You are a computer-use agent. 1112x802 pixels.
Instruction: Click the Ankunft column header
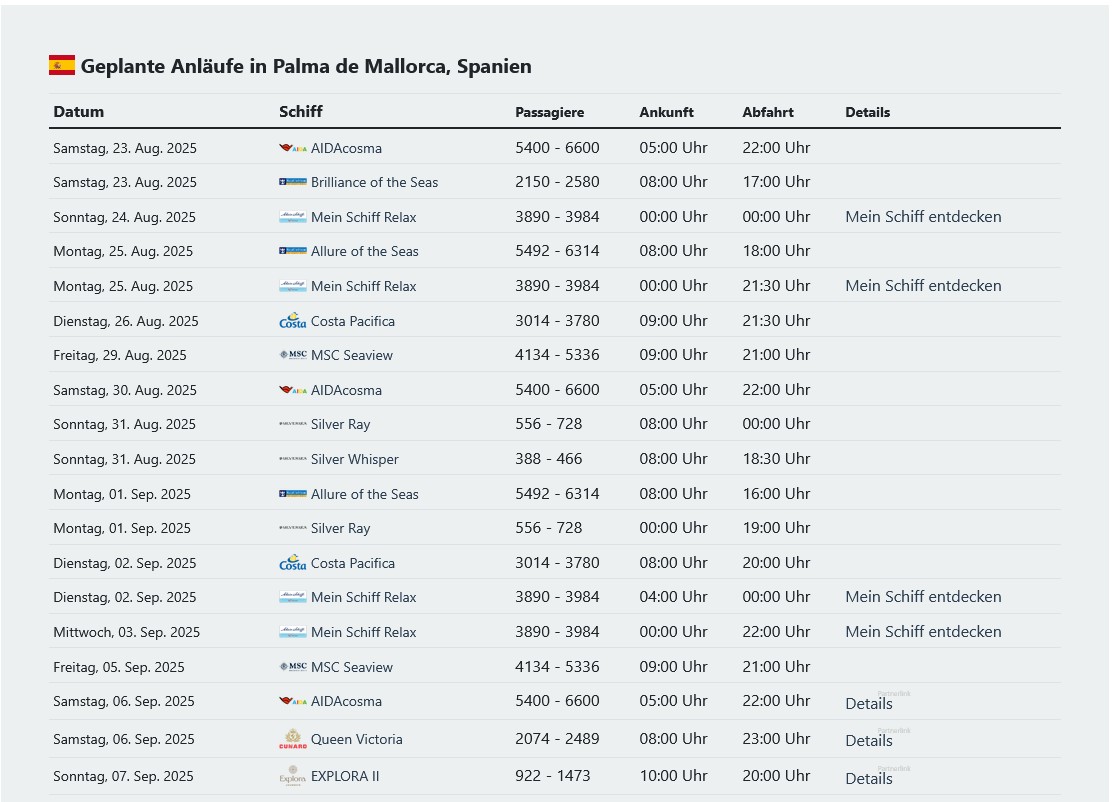tap(667, 112)
